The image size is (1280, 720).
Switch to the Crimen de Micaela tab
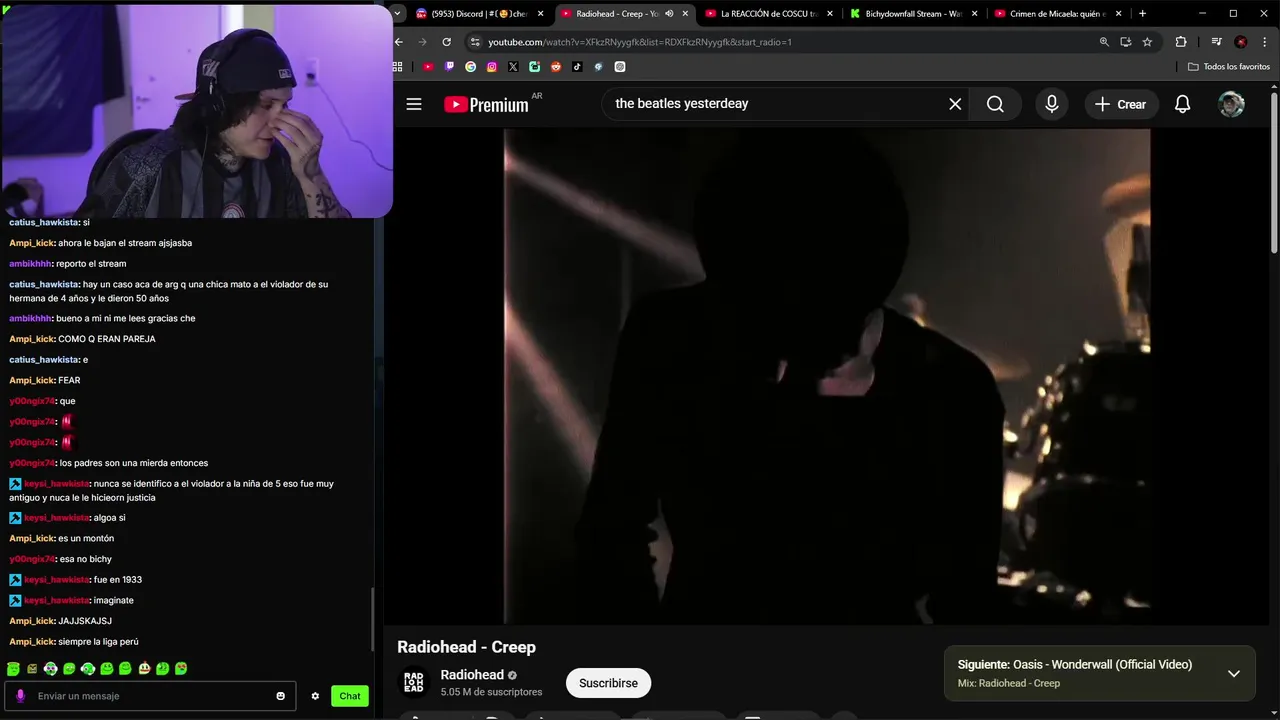click(1059, 14)
